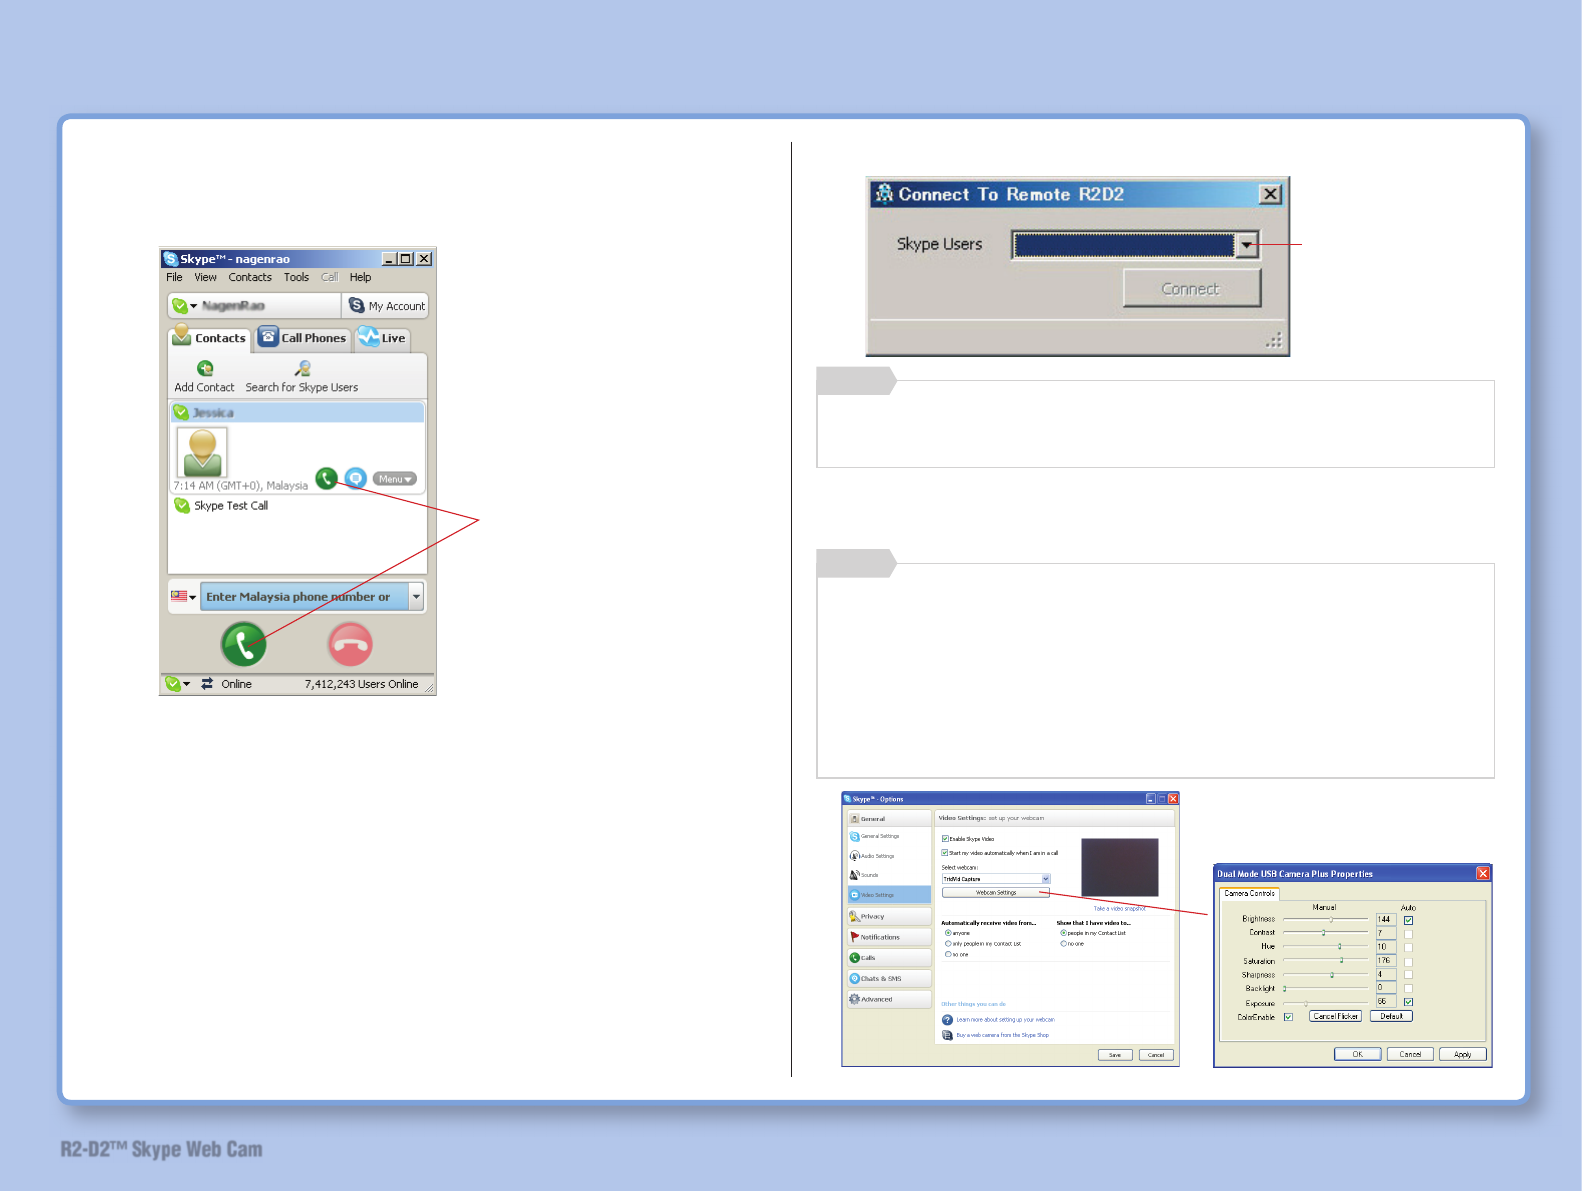The image size is (1582, 1191).
Task: Click Save in Skype Options
Action: (1115, 1055)
